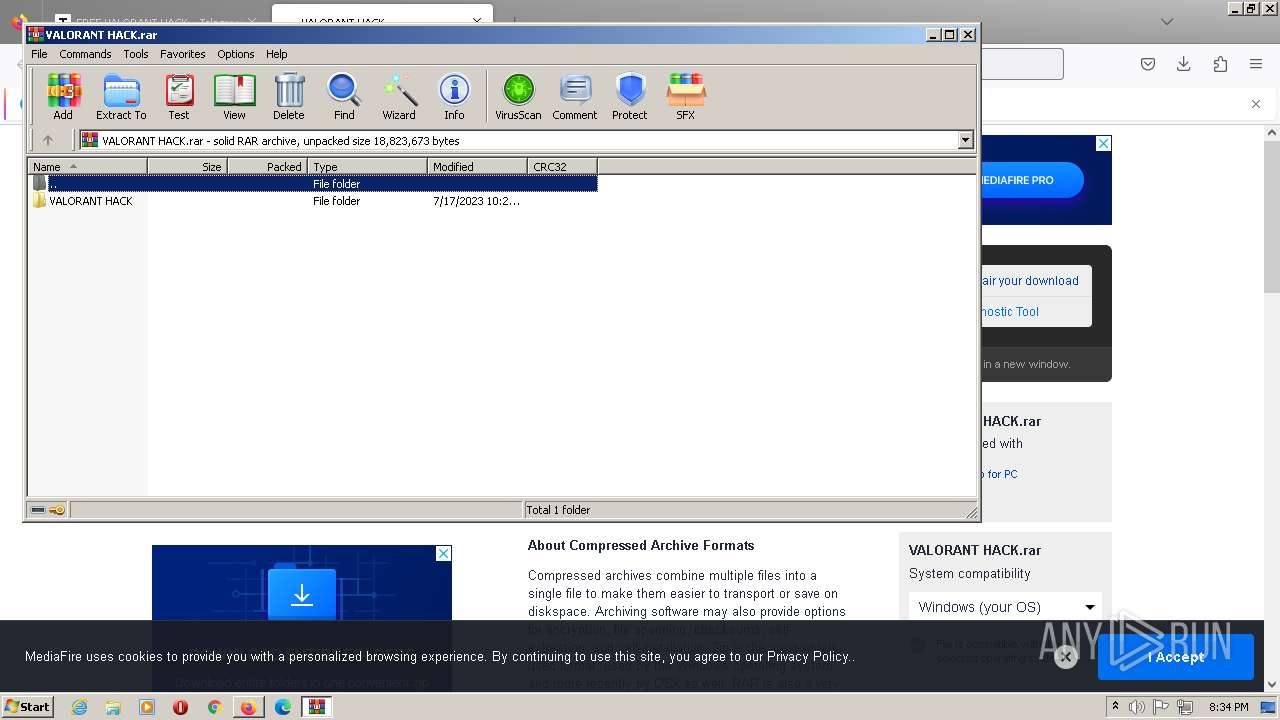The width and height of the screenshot is (1280, 720).
Task: Open Windows Media Player taskbar icon
Action: click(147, 707)
